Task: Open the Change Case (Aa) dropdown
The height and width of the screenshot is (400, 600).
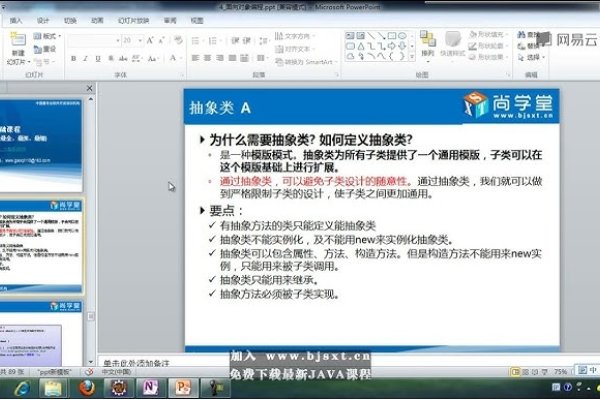Action: (152, 59)
